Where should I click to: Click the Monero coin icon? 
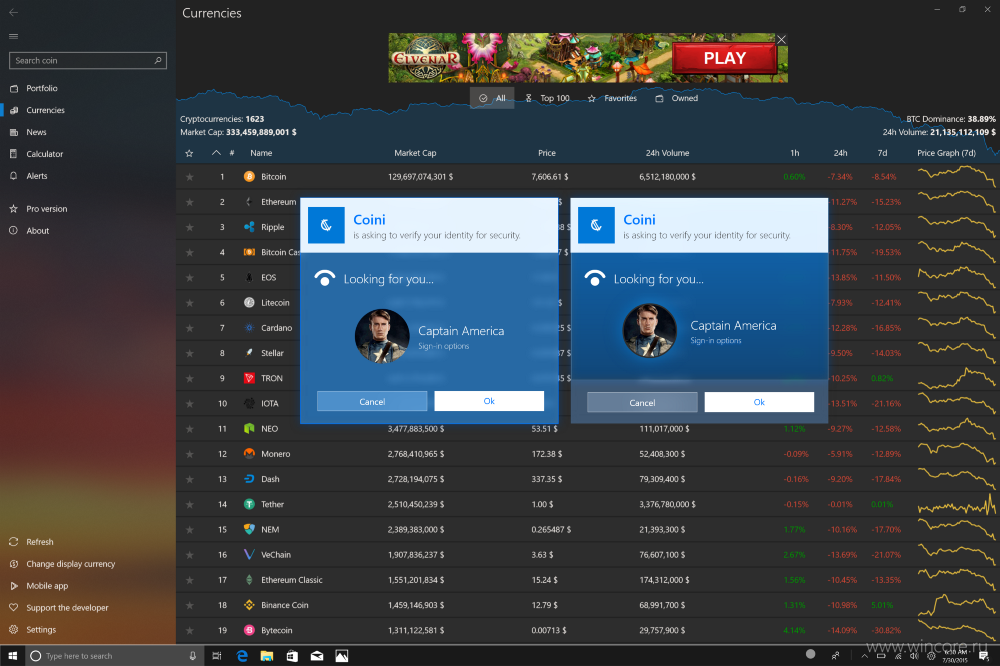(x=249, y=454)
